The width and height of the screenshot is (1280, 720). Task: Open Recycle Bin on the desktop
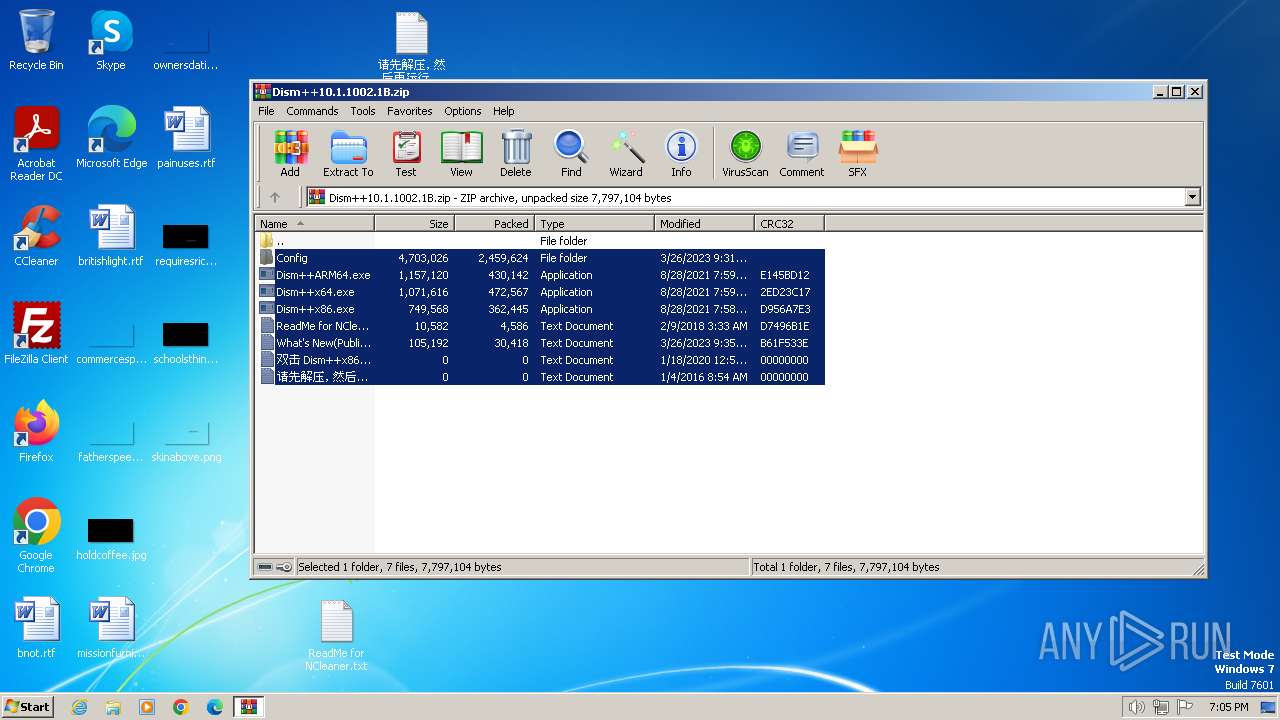point(36,40)
